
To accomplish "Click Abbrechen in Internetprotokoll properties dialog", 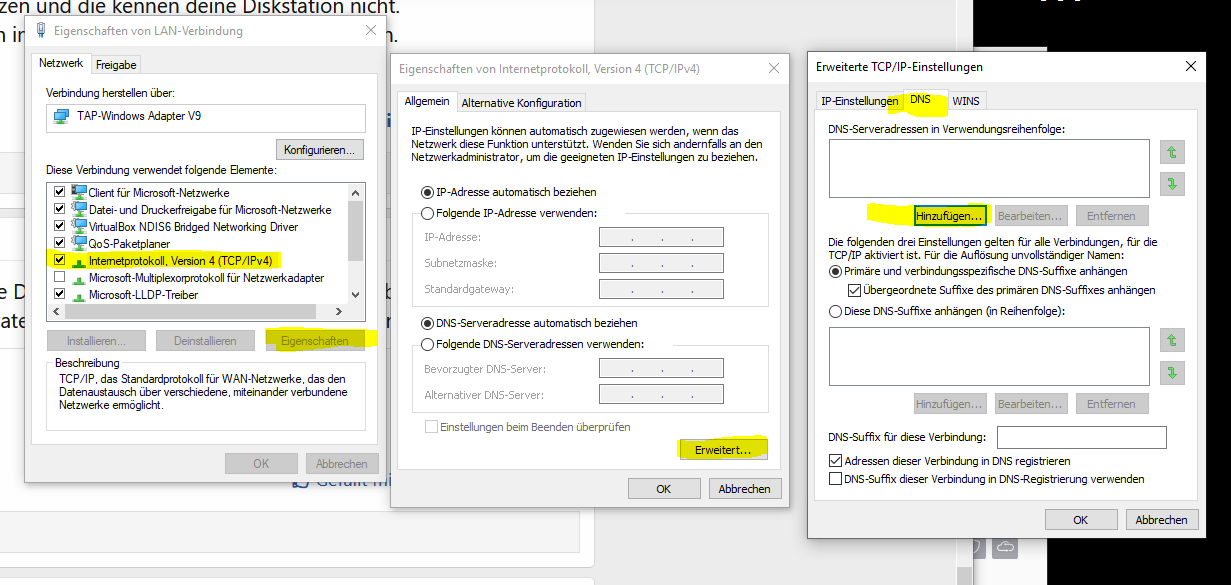I will click(x=745, y=489).
